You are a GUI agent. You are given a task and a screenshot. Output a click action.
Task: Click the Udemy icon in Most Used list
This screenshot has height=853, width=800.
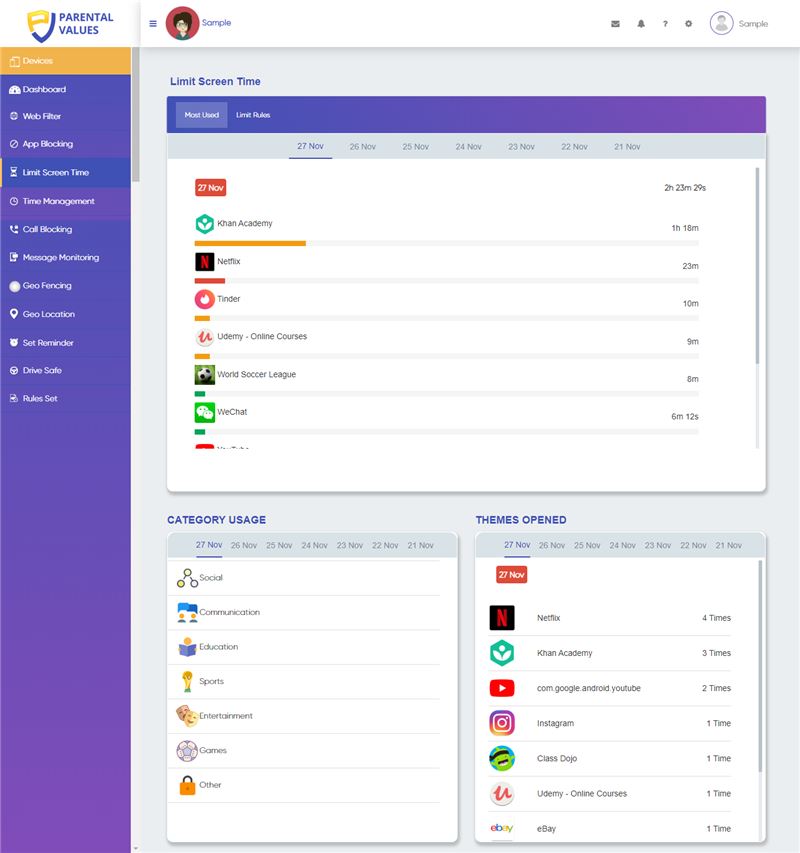(204, 337)
